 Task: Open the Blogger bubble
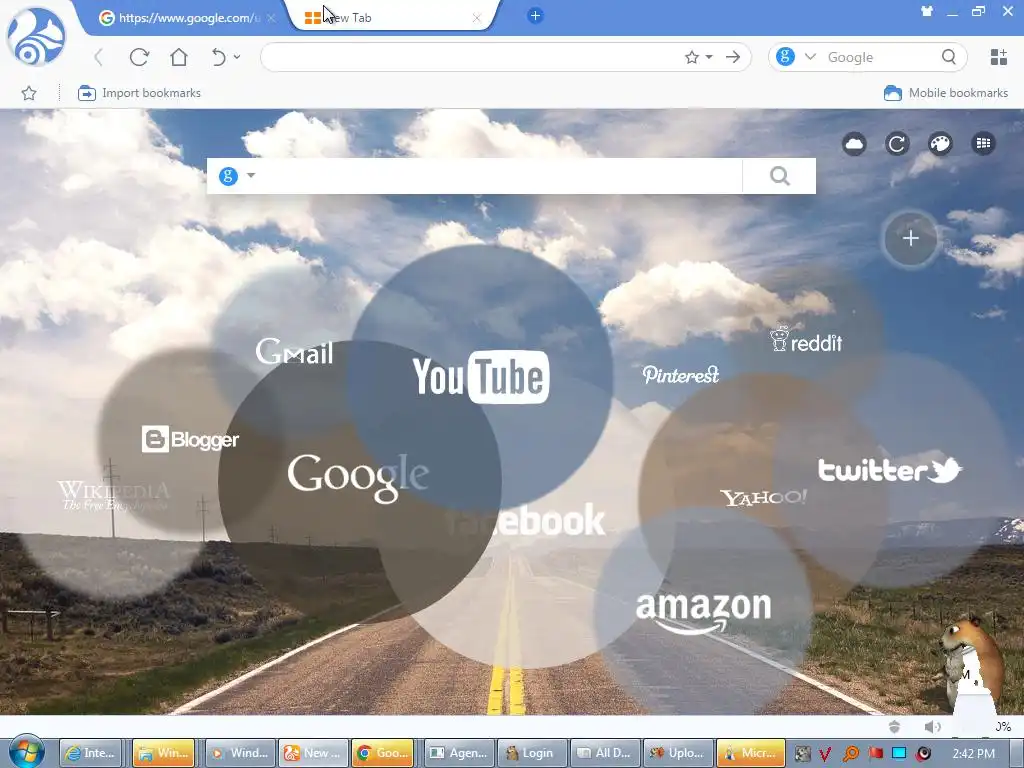[190, 439]
